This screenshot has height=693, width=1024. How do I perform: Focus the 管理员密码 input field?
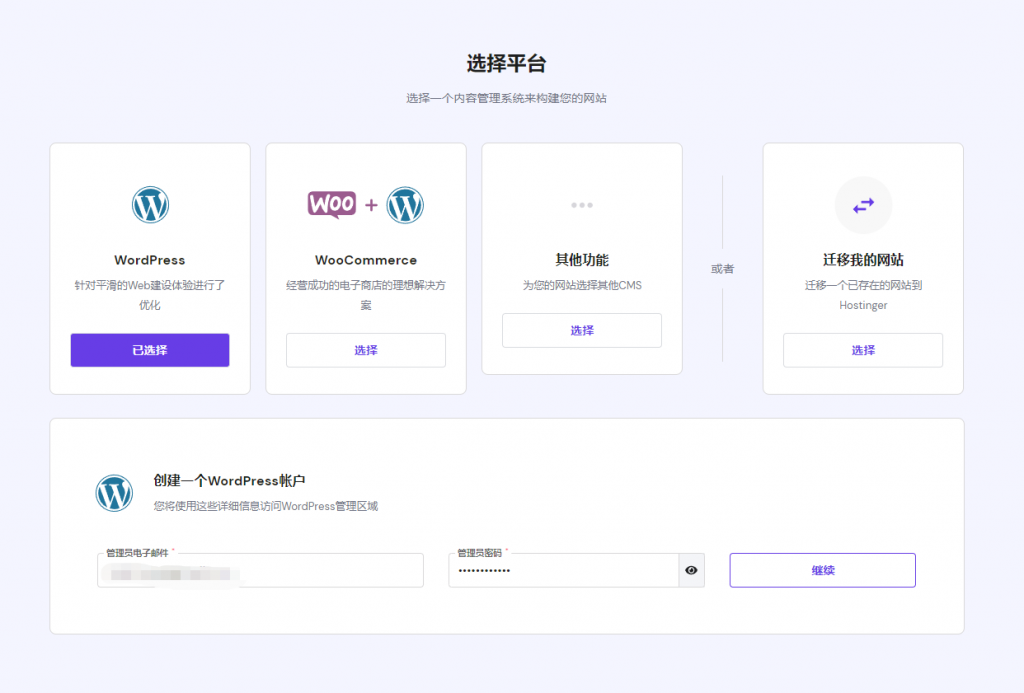click(x=564, y=570)
